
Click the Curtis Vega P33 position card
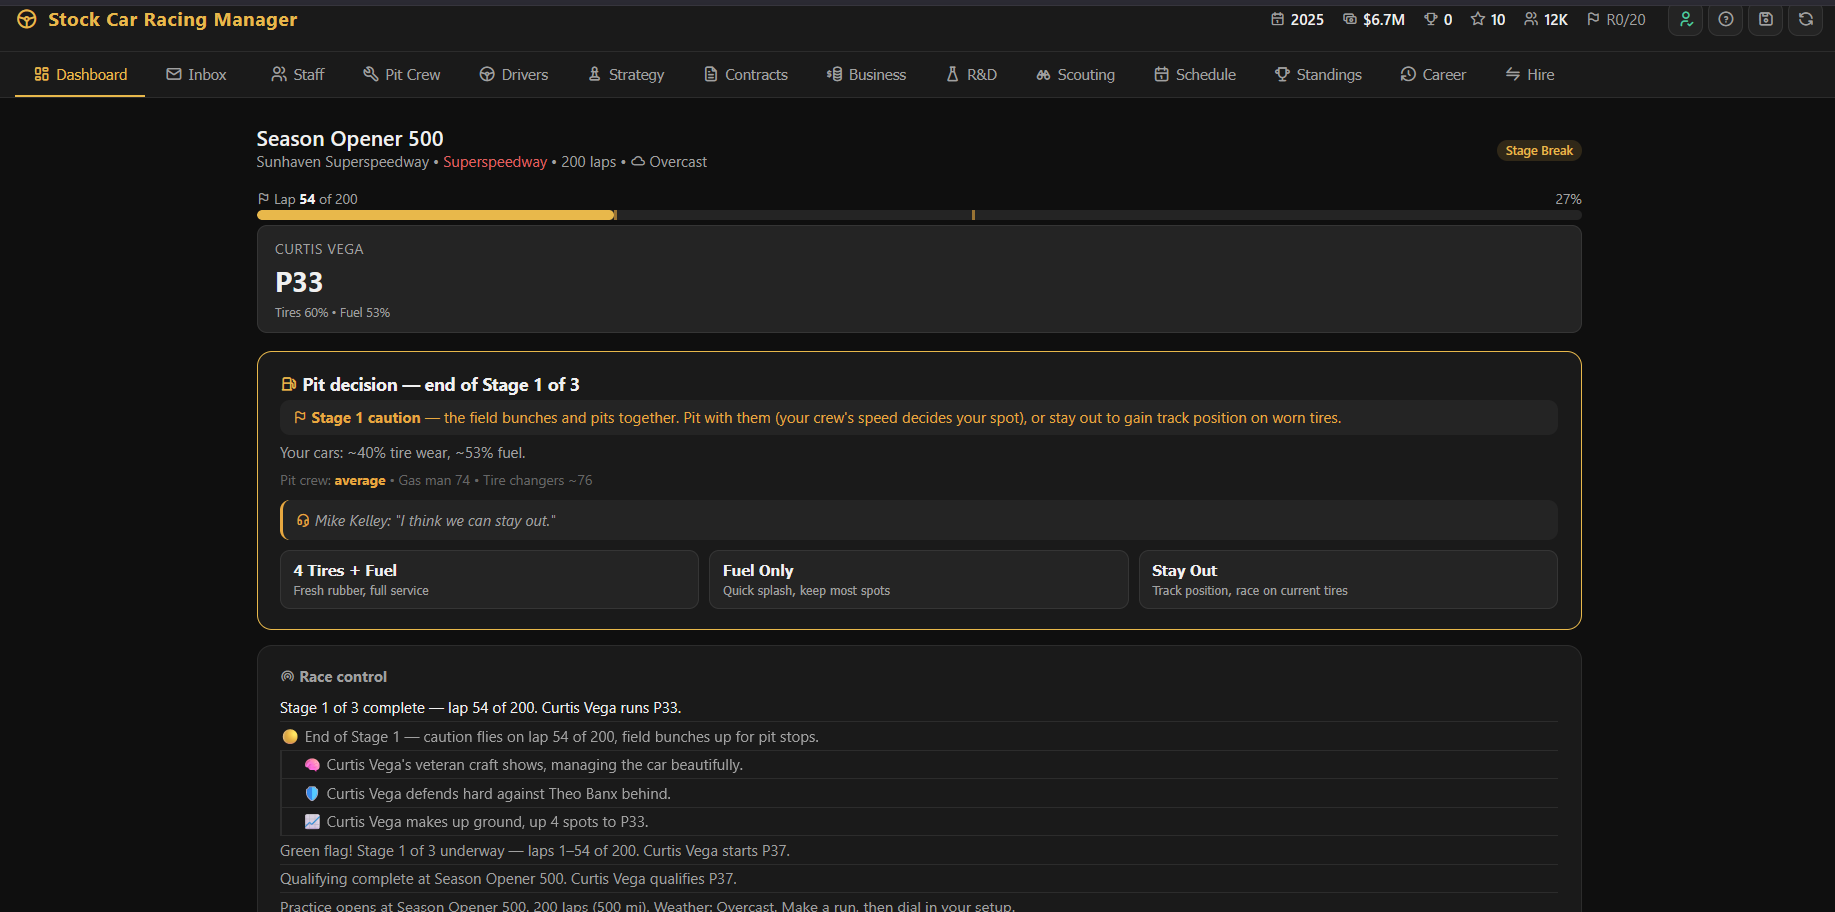tap(919, 279)
